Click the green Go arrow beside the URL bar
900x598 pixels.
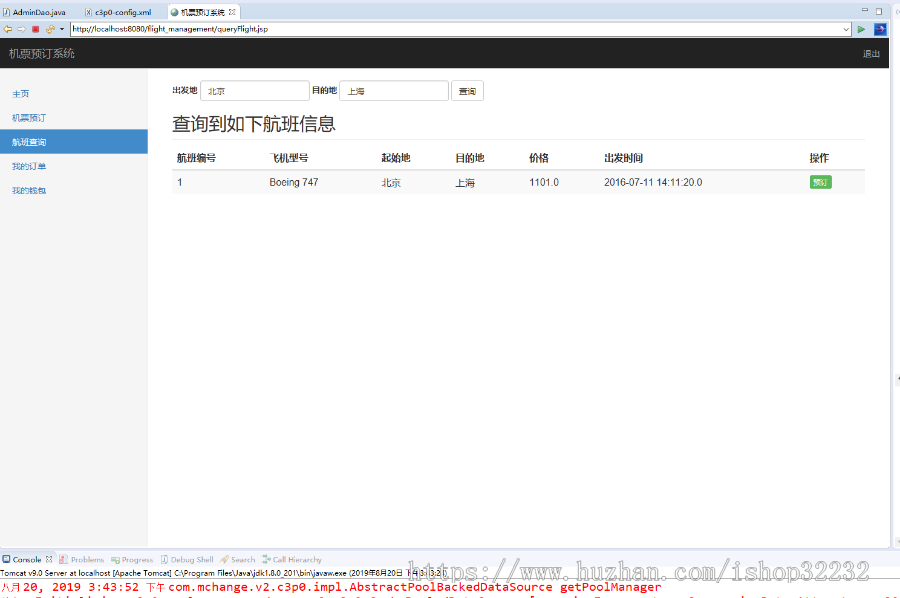tap(861, 29)
